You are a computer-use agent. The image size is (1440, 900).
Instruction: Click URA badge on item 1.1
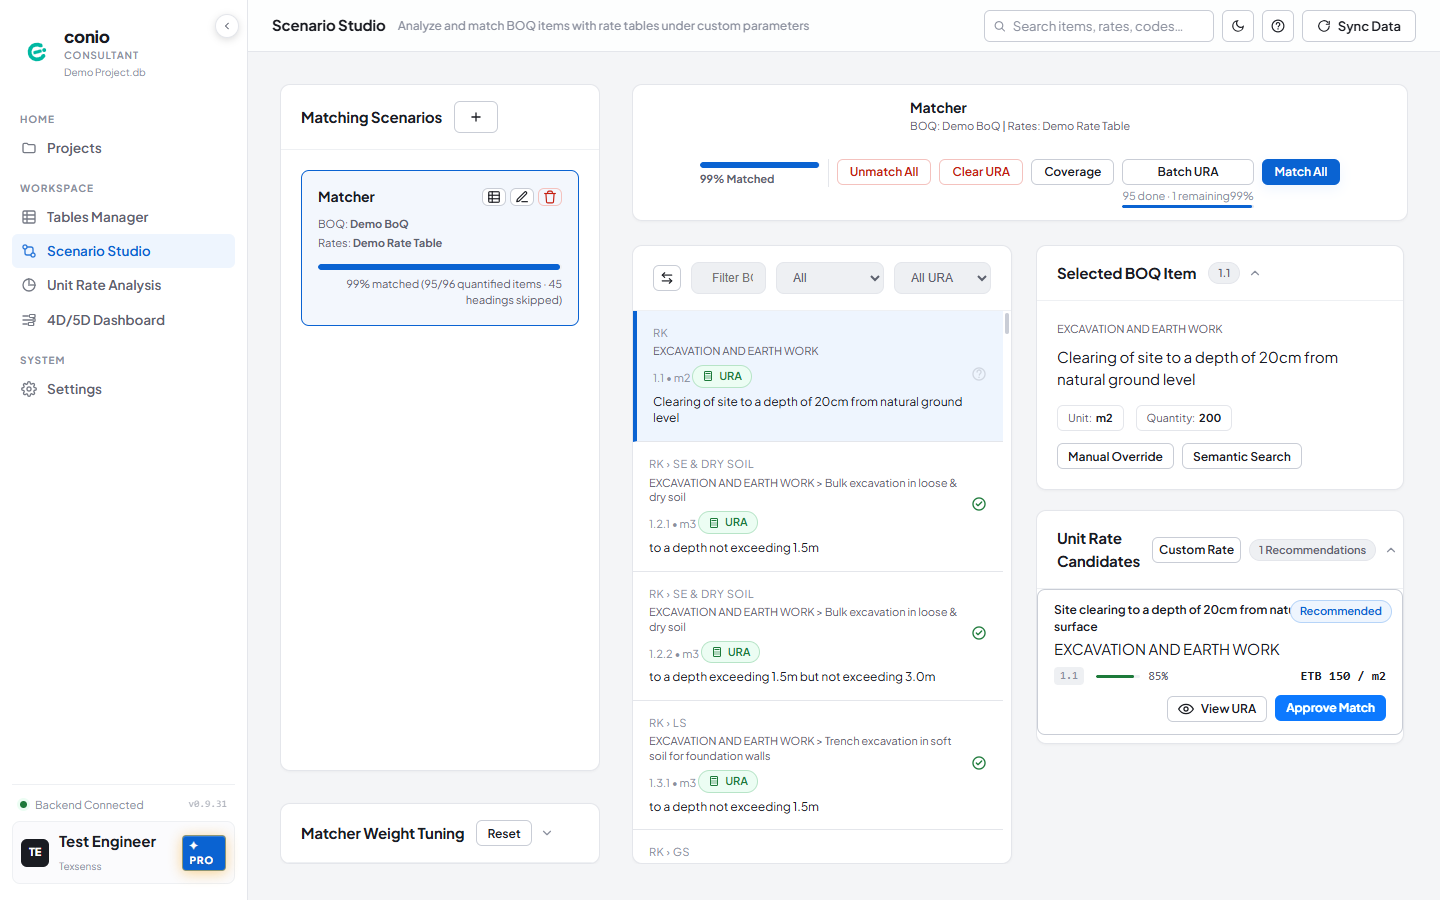[722, 377]
